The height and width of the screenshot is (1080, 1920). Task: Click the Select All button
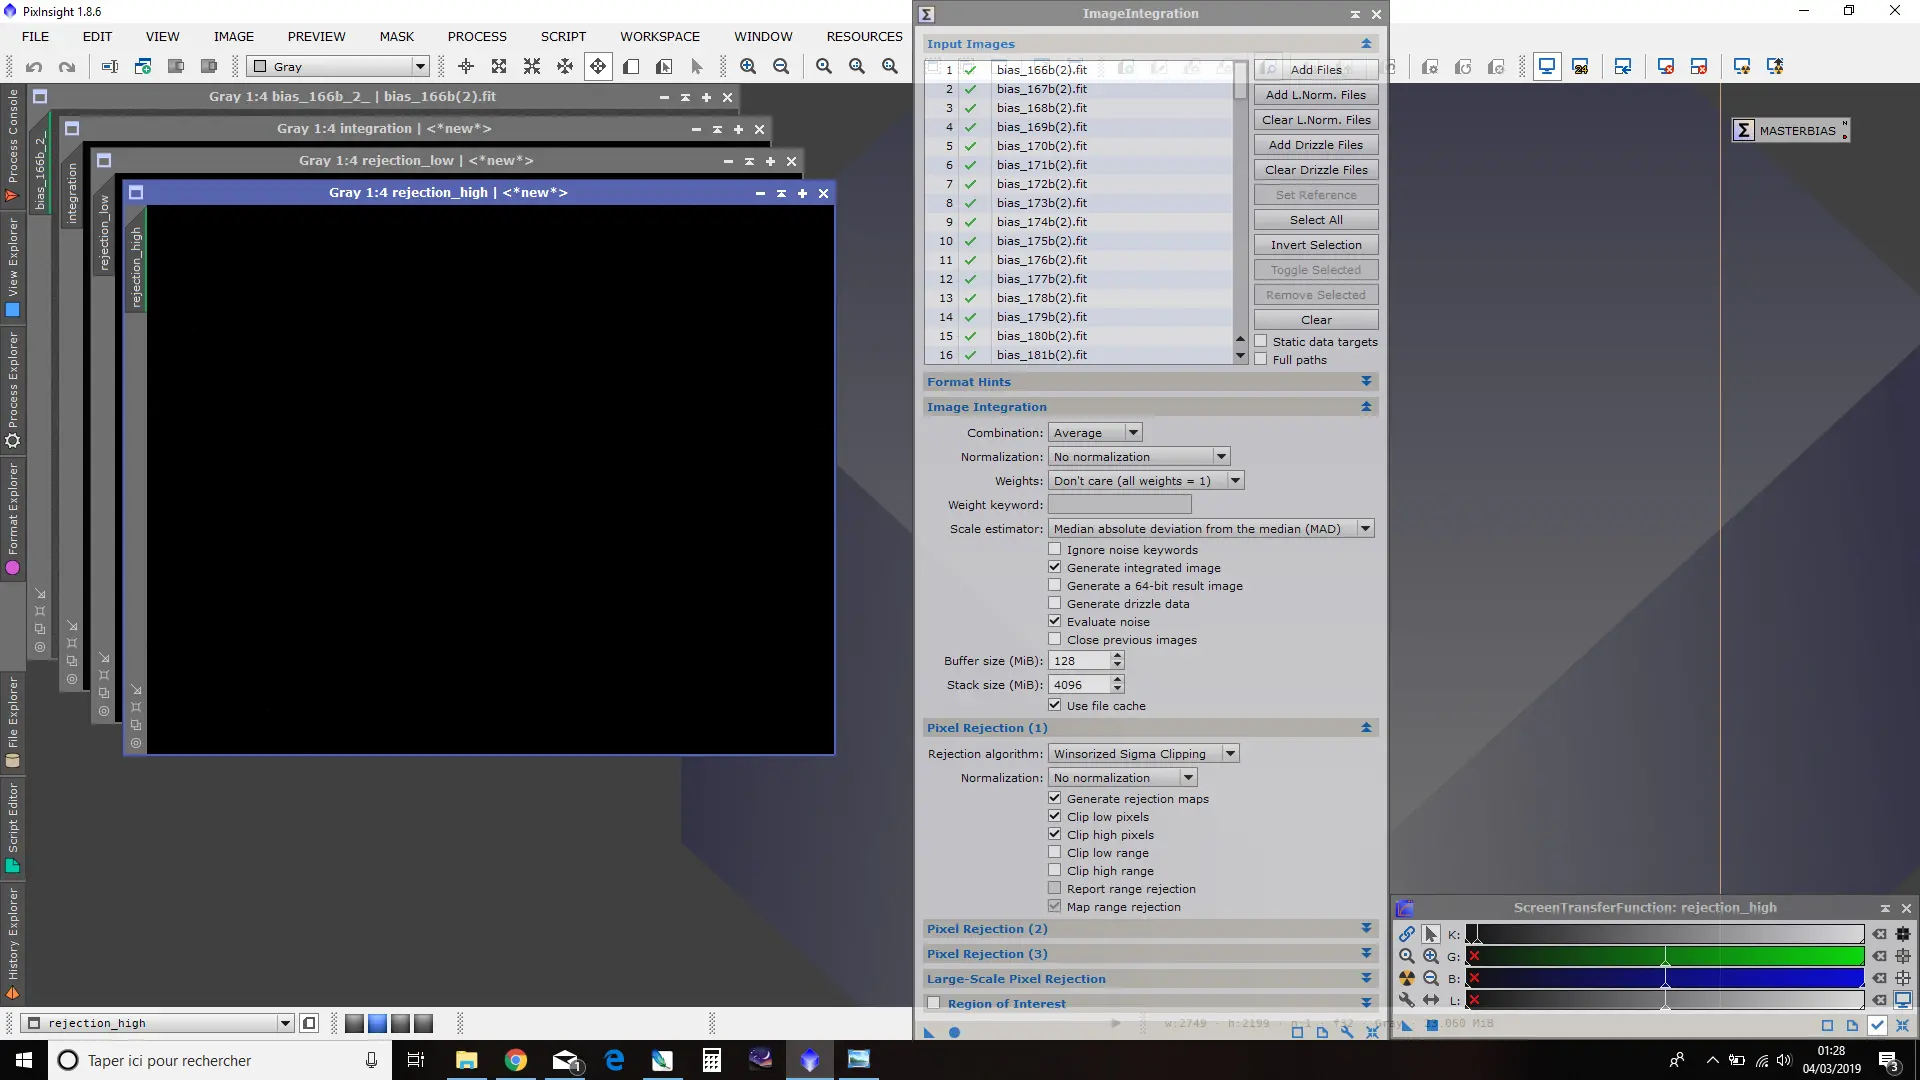point(1316,220)
